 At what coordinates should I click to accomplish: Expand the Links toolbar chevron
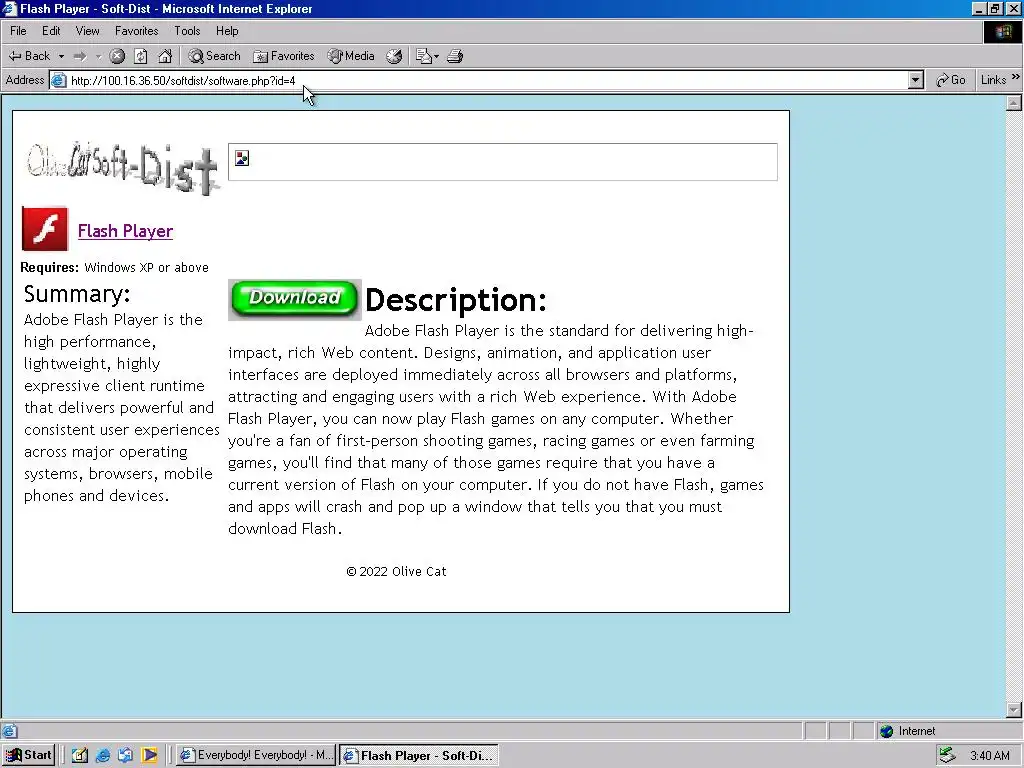tap(1016, 77)
